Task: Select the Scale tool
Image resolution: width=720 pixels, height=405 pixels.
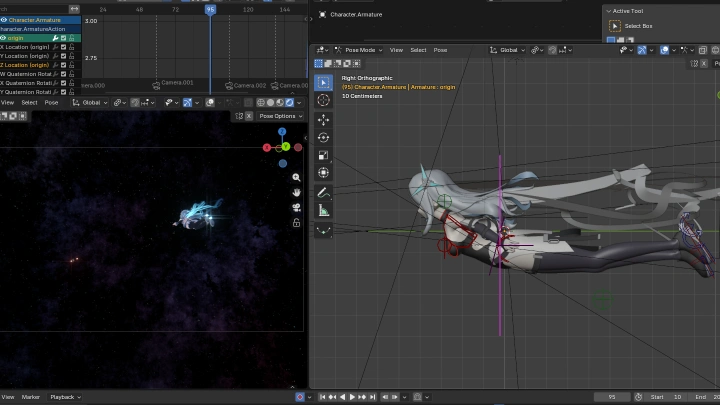Action: coord(323,155)
